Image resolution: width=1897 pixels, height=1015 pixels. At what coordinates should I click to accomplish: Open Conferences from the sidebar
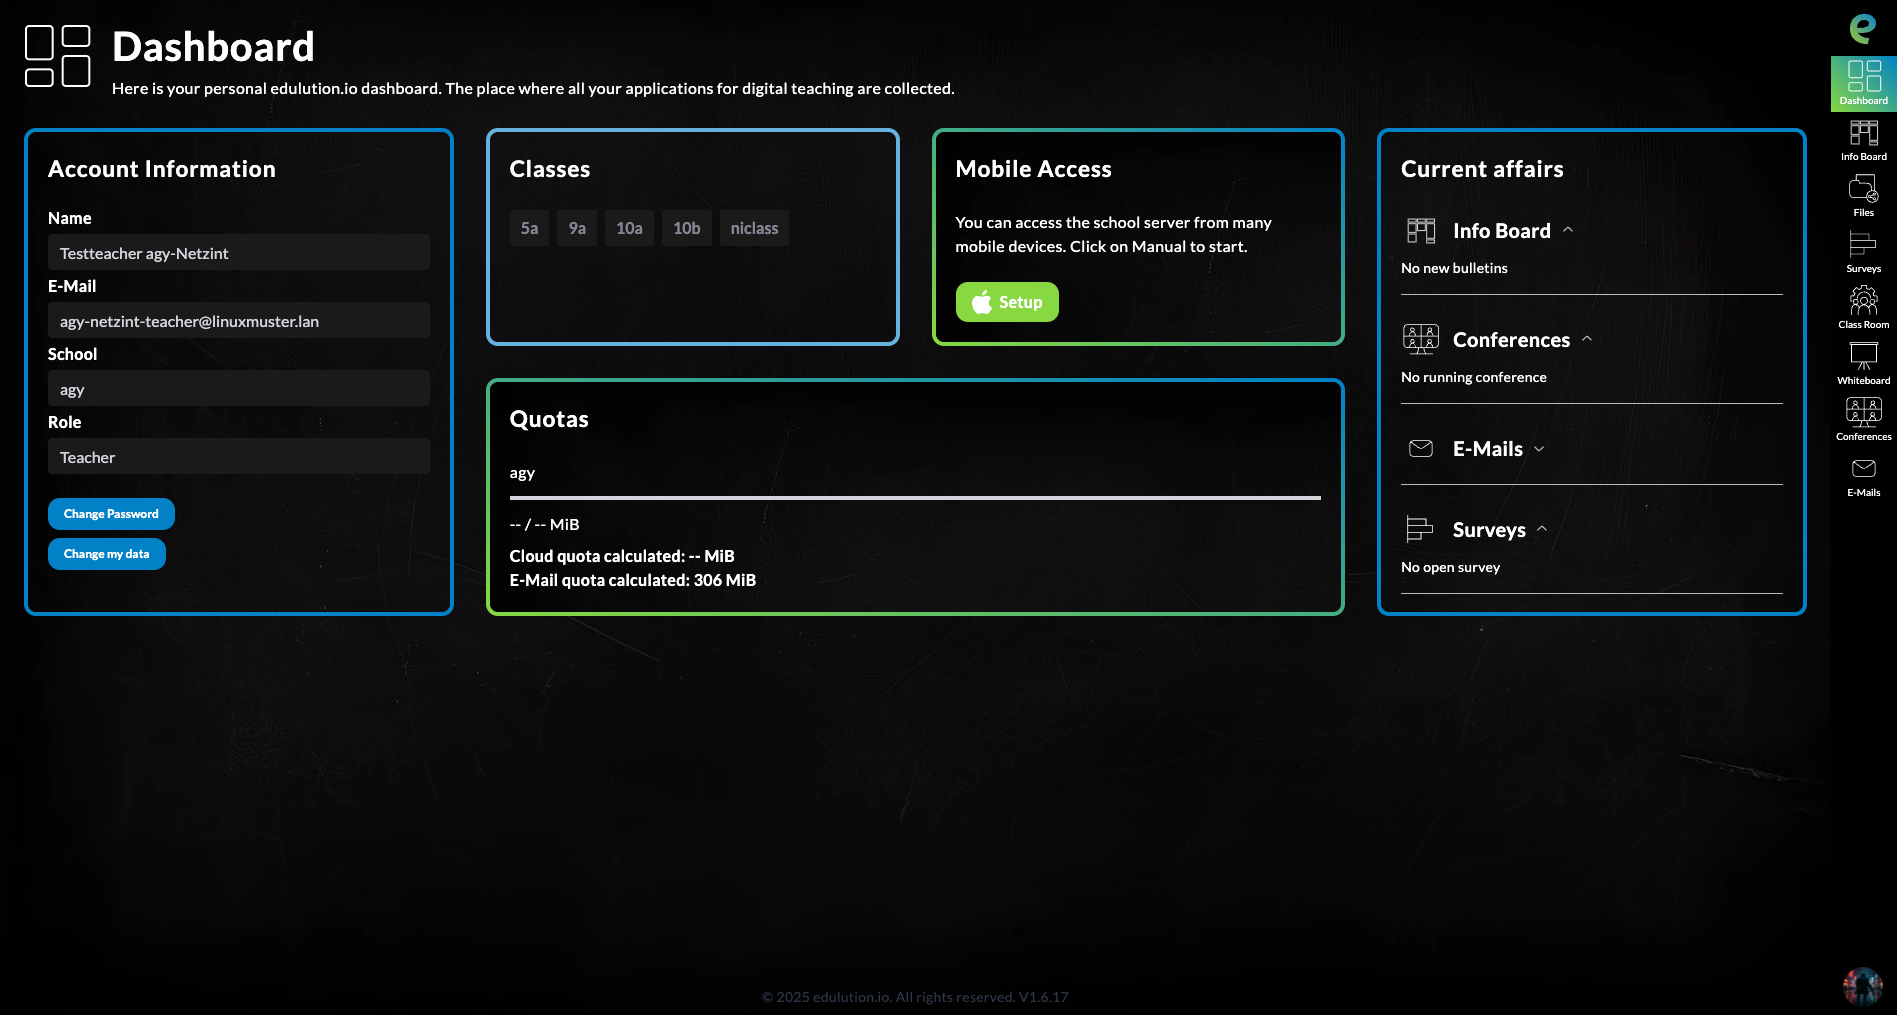1862,412
